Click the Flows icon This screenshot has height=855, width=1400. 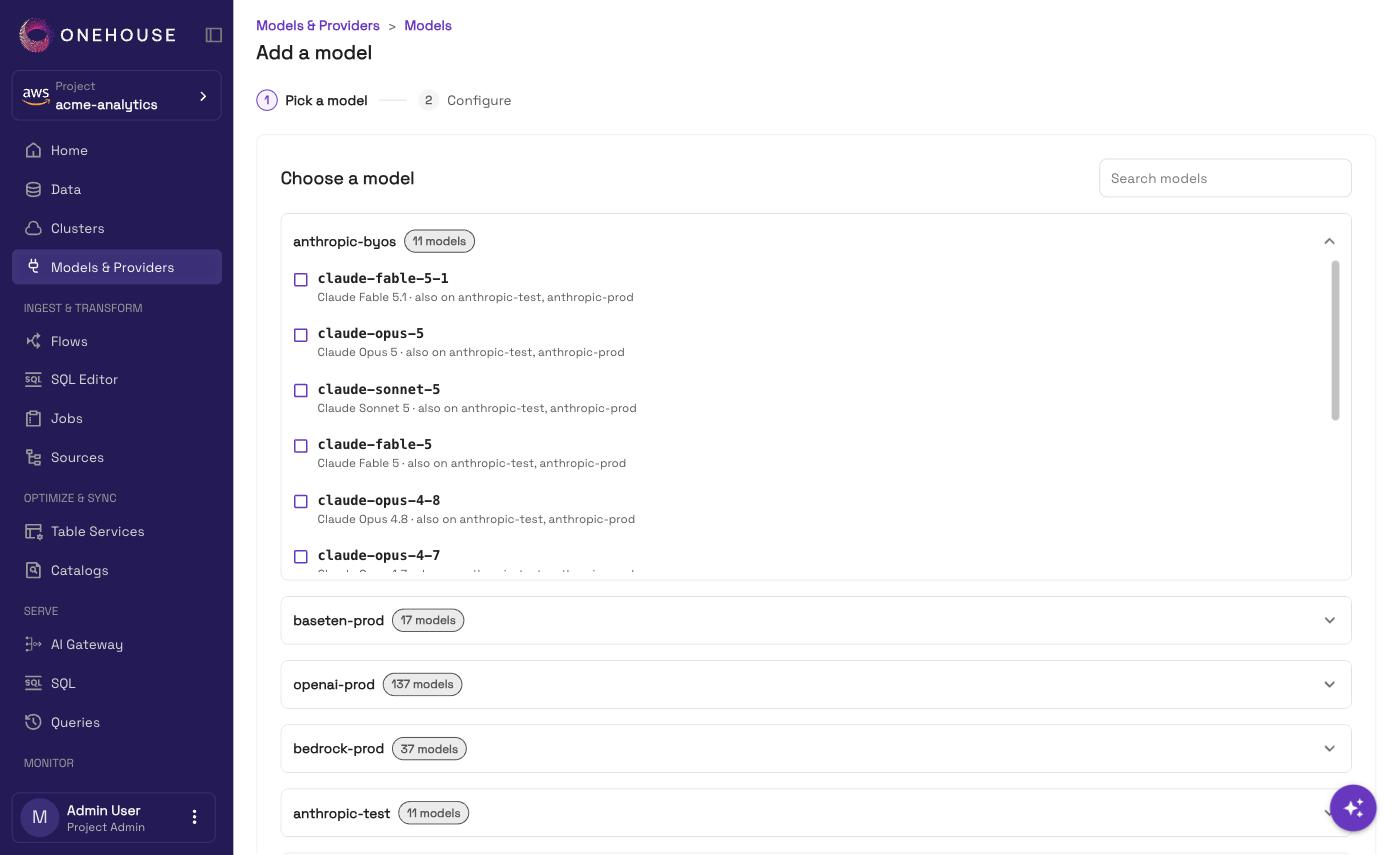click(x=33, y=341)
